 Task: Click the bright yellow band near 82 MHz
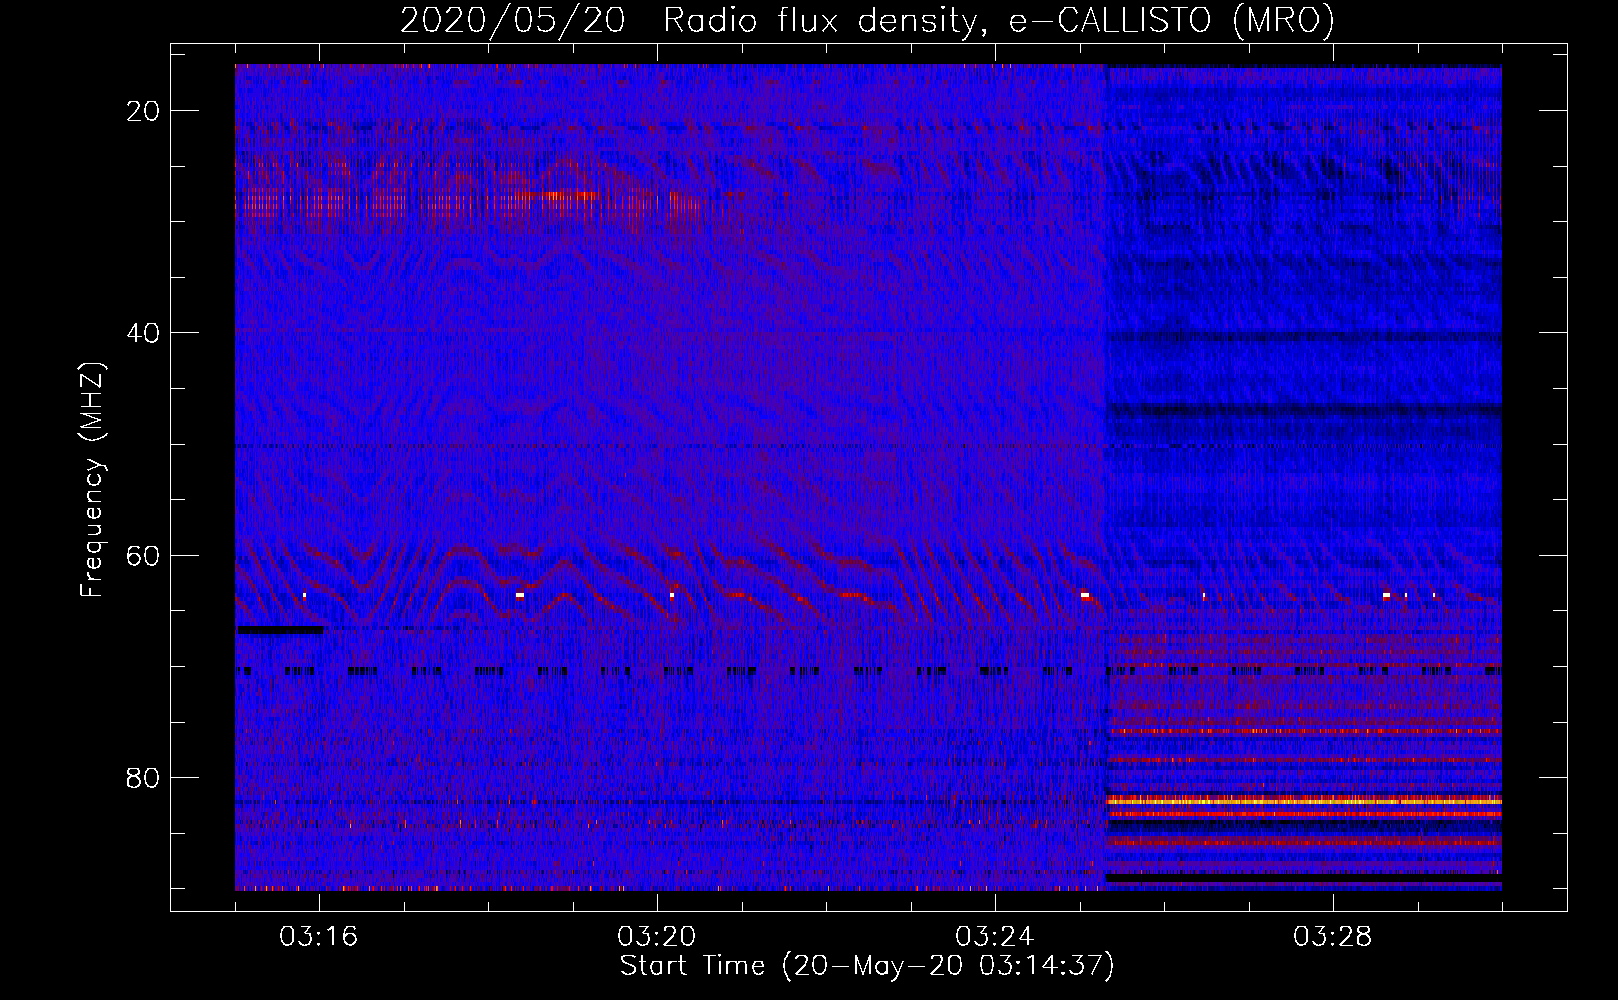(x=1304, y=801)
